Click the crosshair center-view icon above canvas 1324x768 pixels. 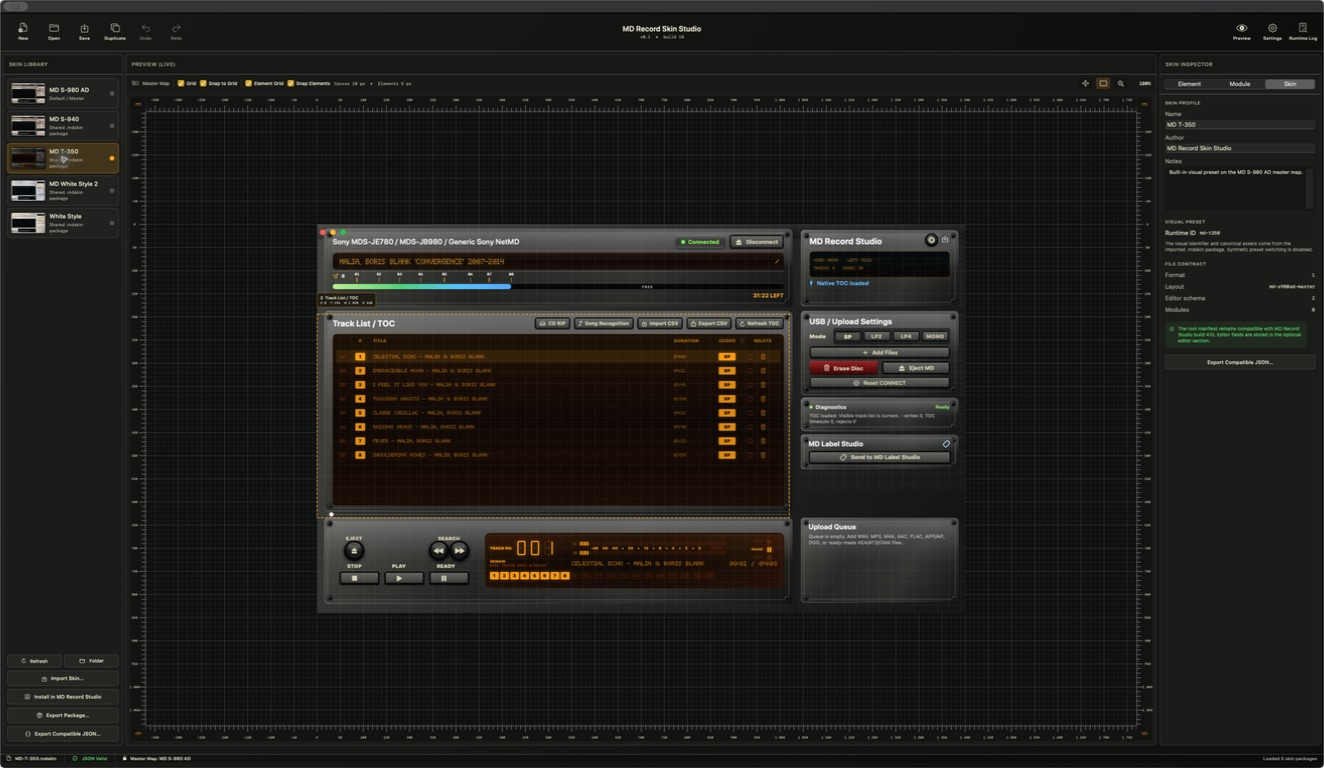pyautogui.click(x=1086, y=83)
